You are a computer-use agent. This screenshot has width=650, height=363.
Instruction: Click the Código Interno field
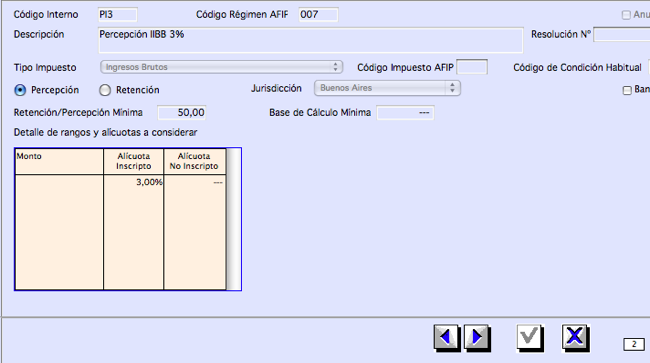click(118, 15)
